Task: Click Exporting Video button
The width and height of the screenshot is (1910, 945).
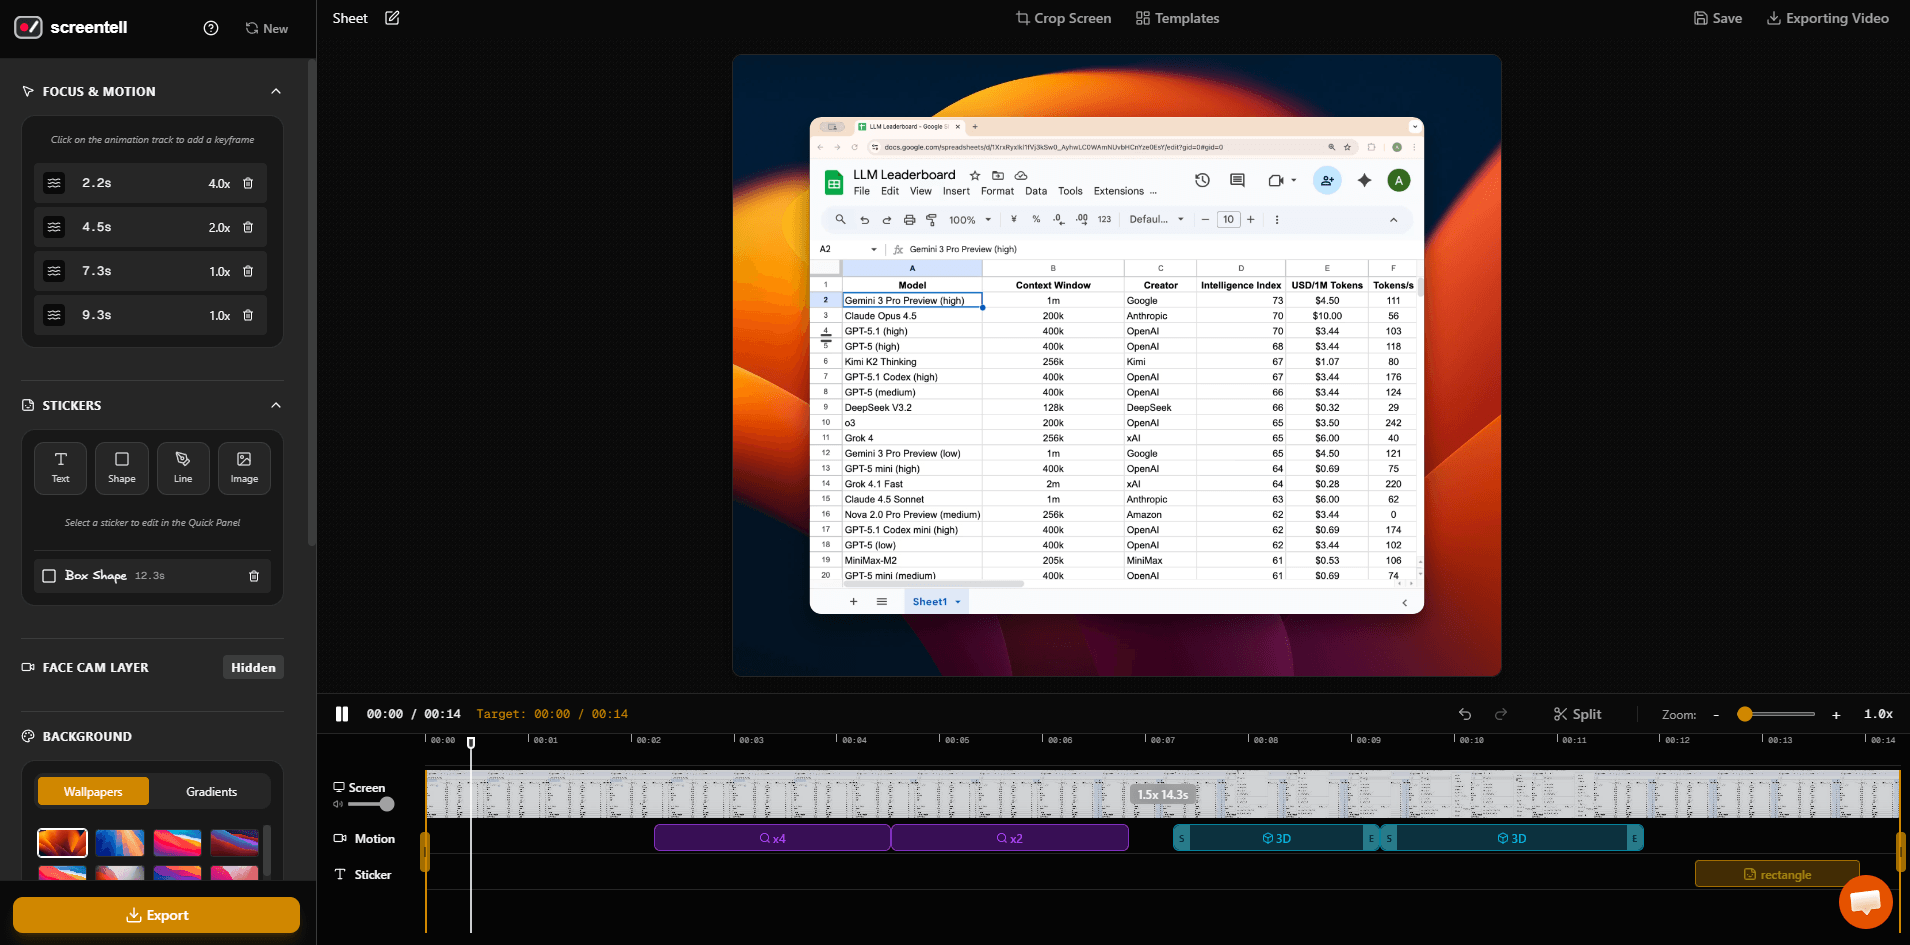Action: [1827, 18]
